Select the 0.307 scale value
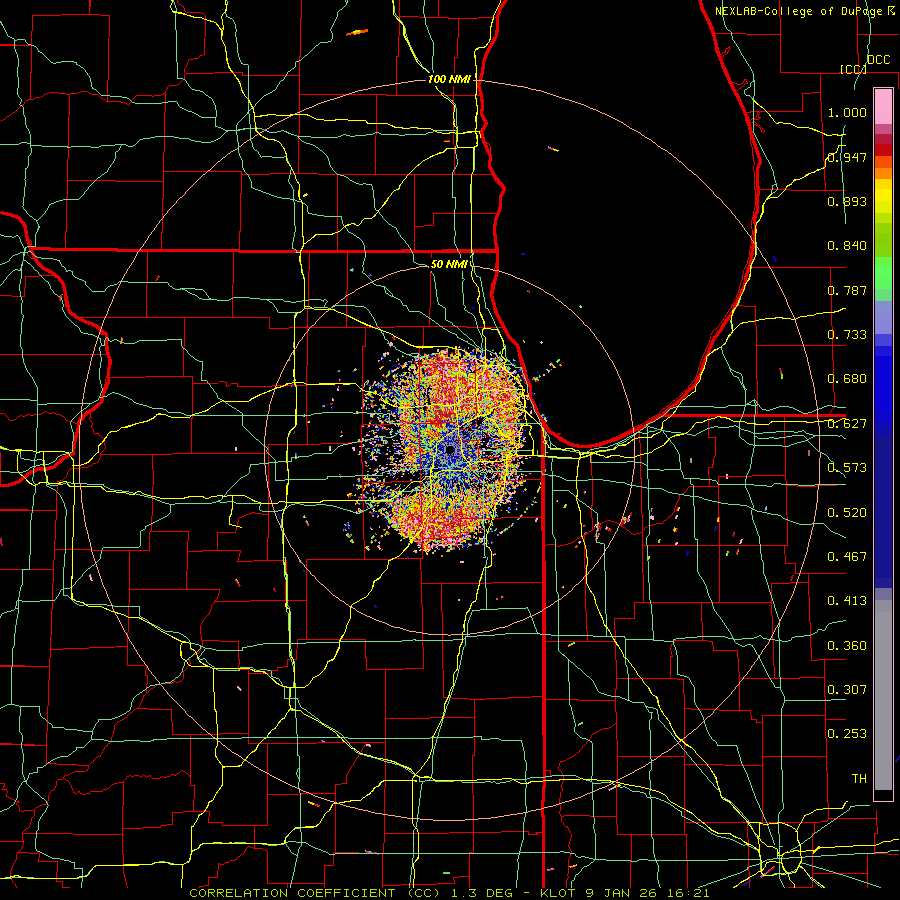The height and width of the screenshot is (900, 900). point(847,690)
